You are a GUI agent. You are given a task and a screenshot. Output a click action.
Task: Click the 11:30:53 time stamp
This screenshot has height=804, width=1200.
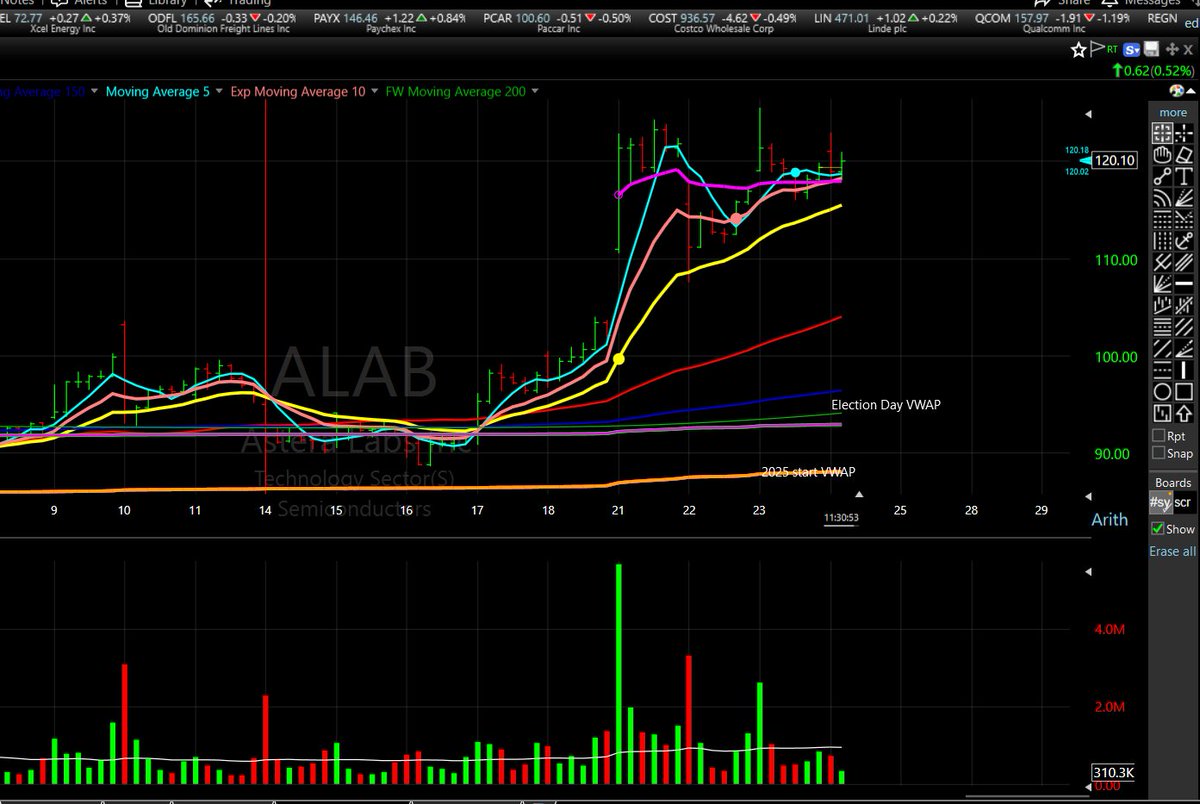841,518
